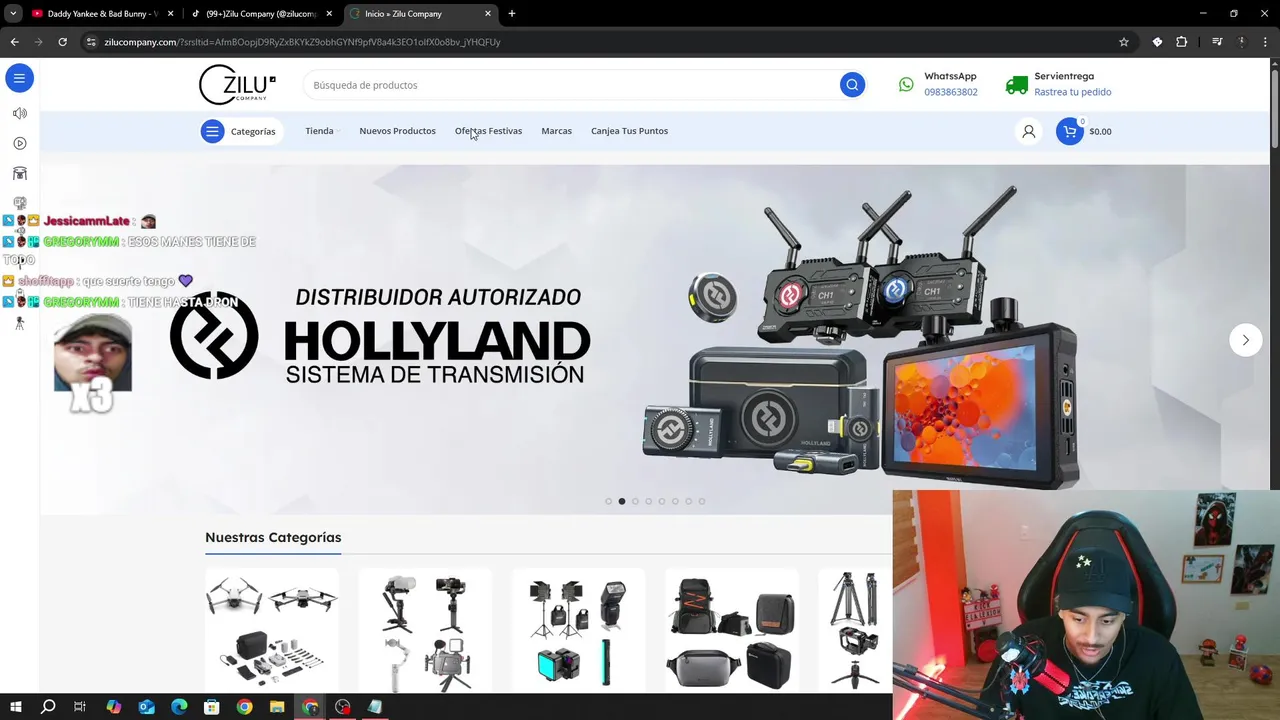Open Windows taskbar search
This screenshot has width=1280, height=720.
(x=47, y=707)
